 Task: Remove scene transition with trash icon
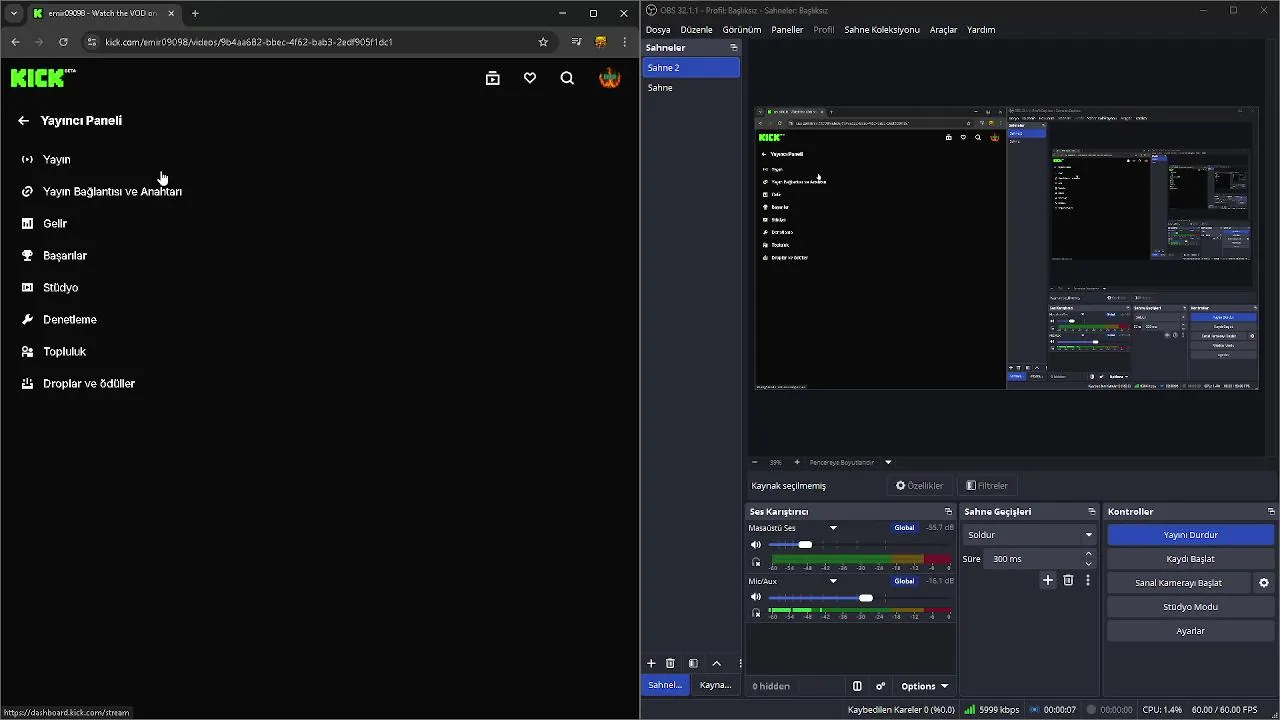point(1068,580)
